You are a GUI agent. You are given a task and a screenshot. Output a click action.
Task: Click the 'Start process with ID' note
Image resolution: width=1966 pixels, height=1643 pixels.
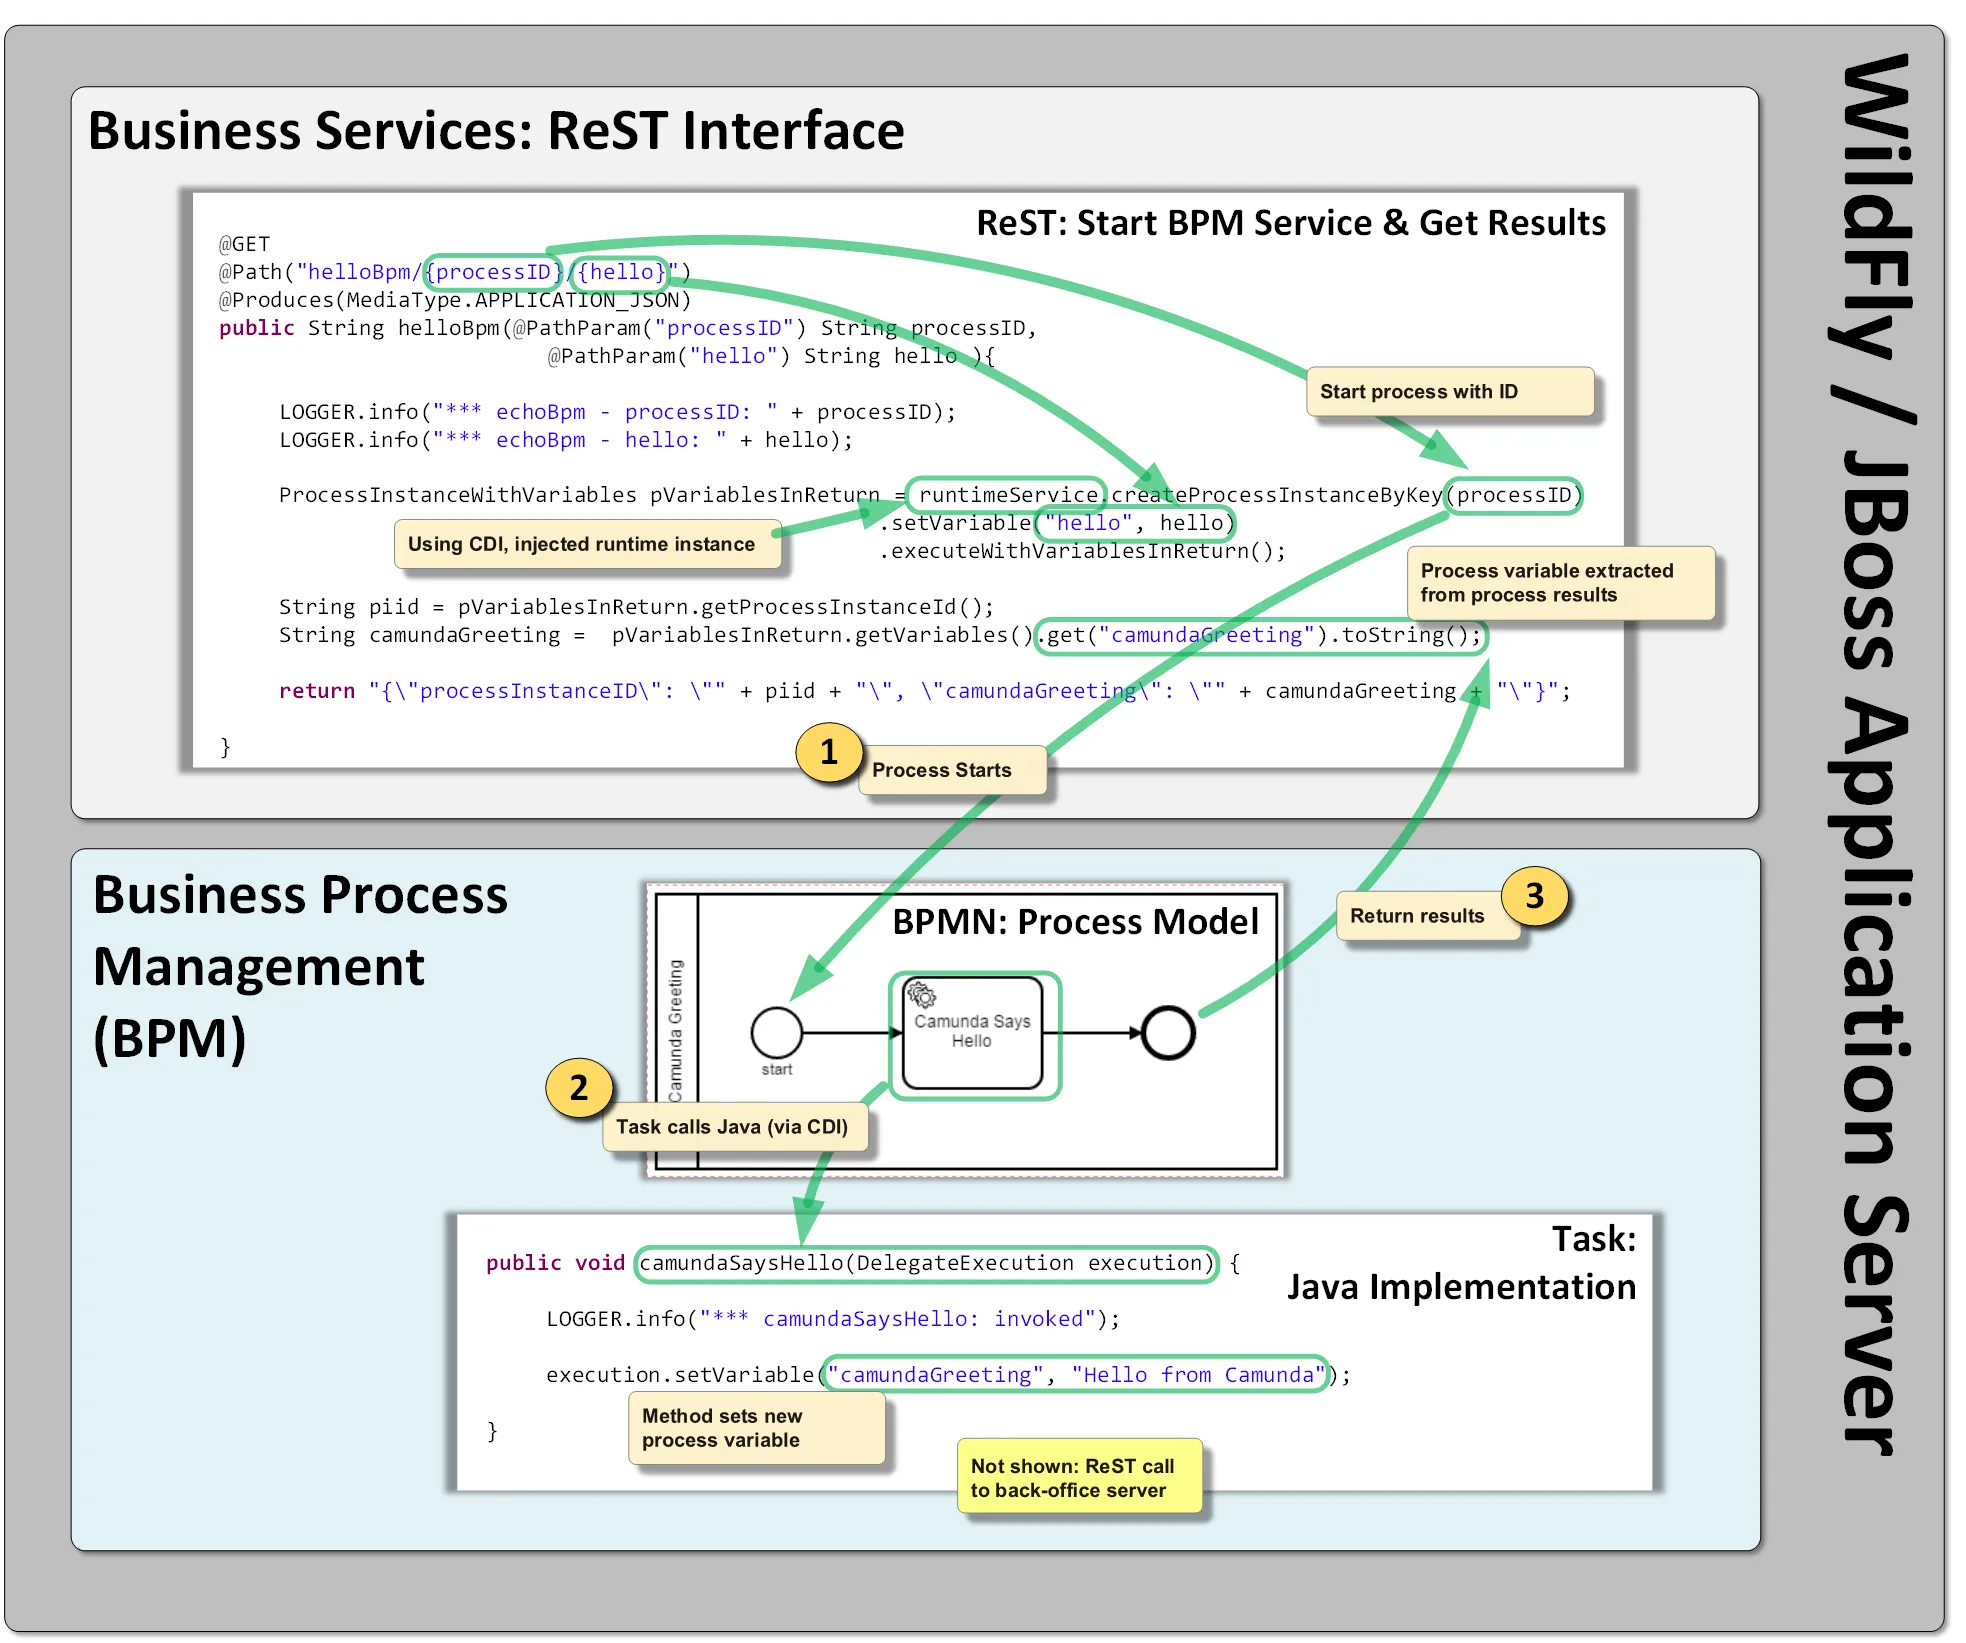click(1449, 391)
